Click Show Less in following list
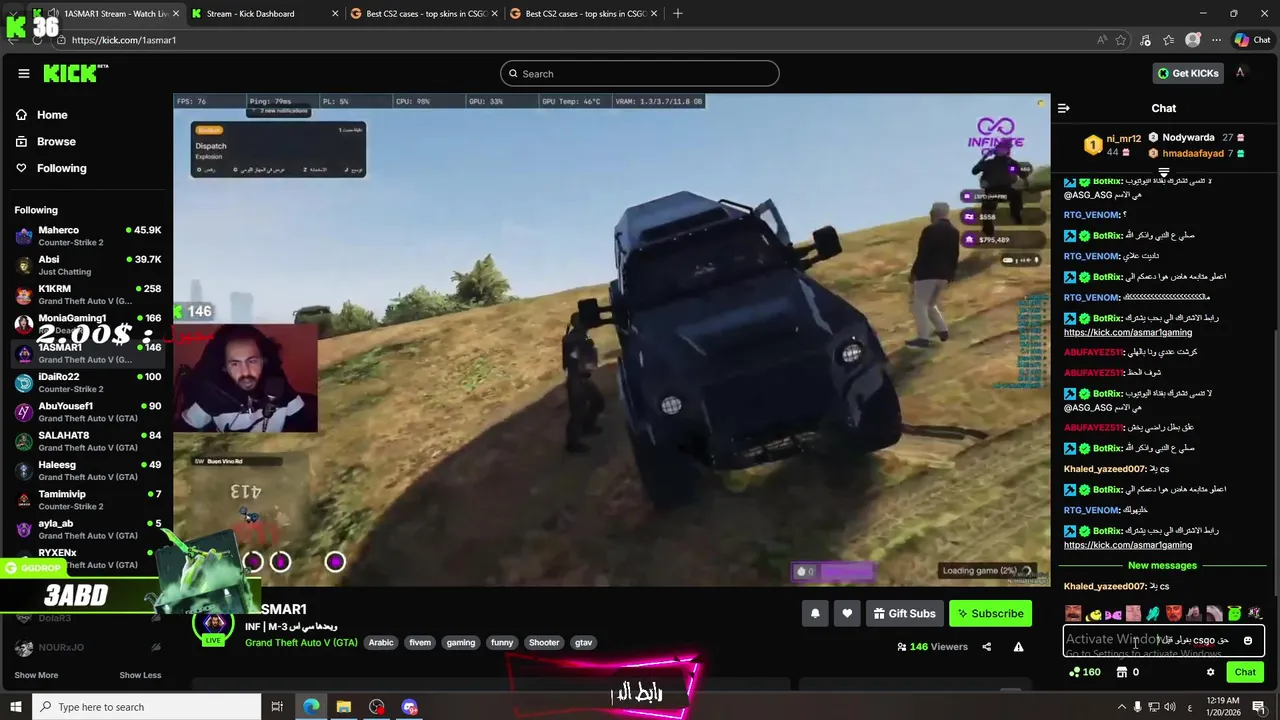This screenshot has height=720, width=1280. click(140, 675)
